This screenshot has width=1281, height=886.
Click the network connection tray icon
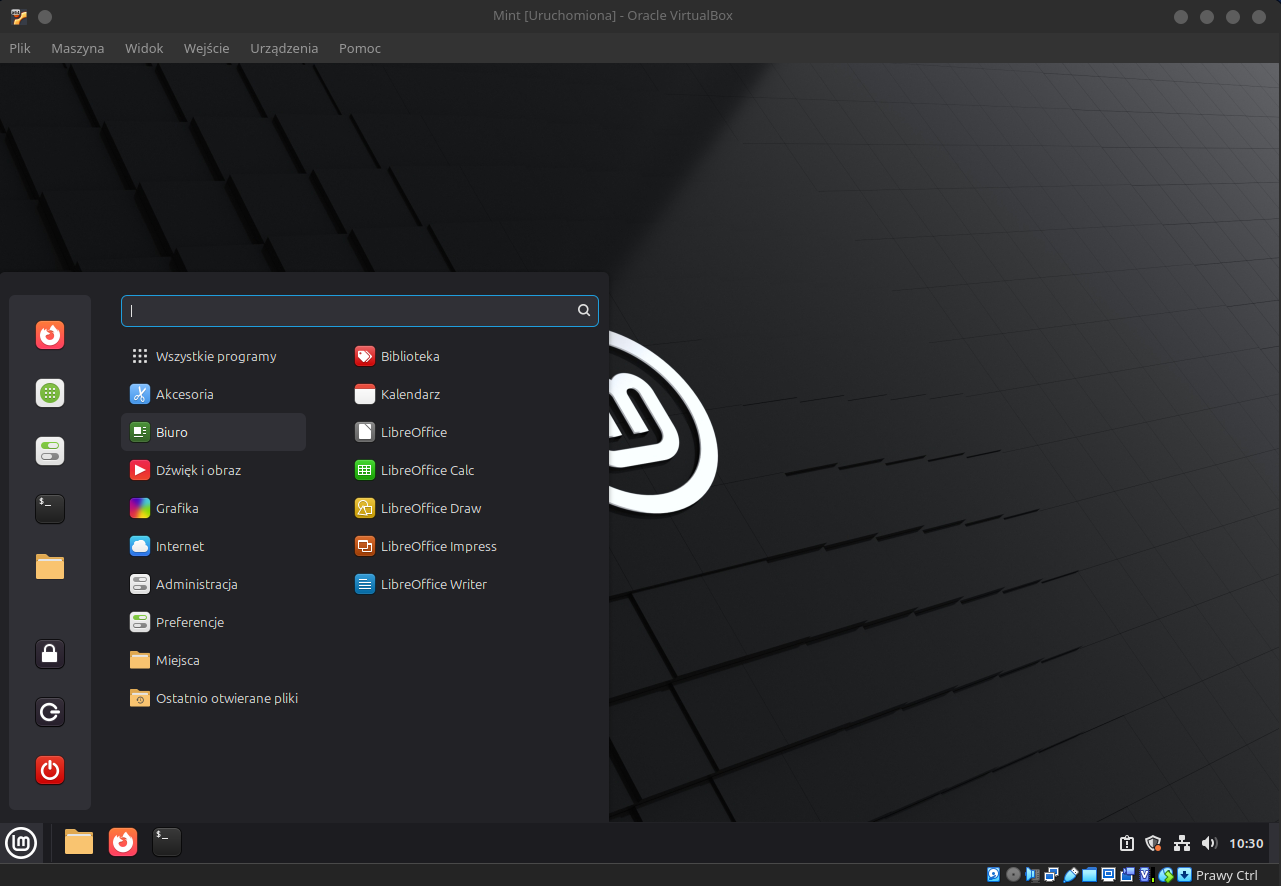(1181, 843)
